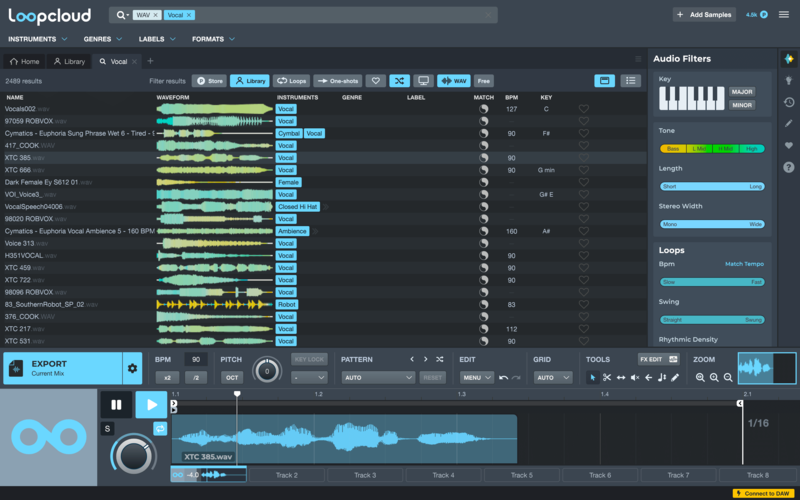Image resolution: width=800 pixels, height=500 pixels.
Task: Adjust the Stereo Width slider
Action: pyautogui.click(x=712, y=224)
